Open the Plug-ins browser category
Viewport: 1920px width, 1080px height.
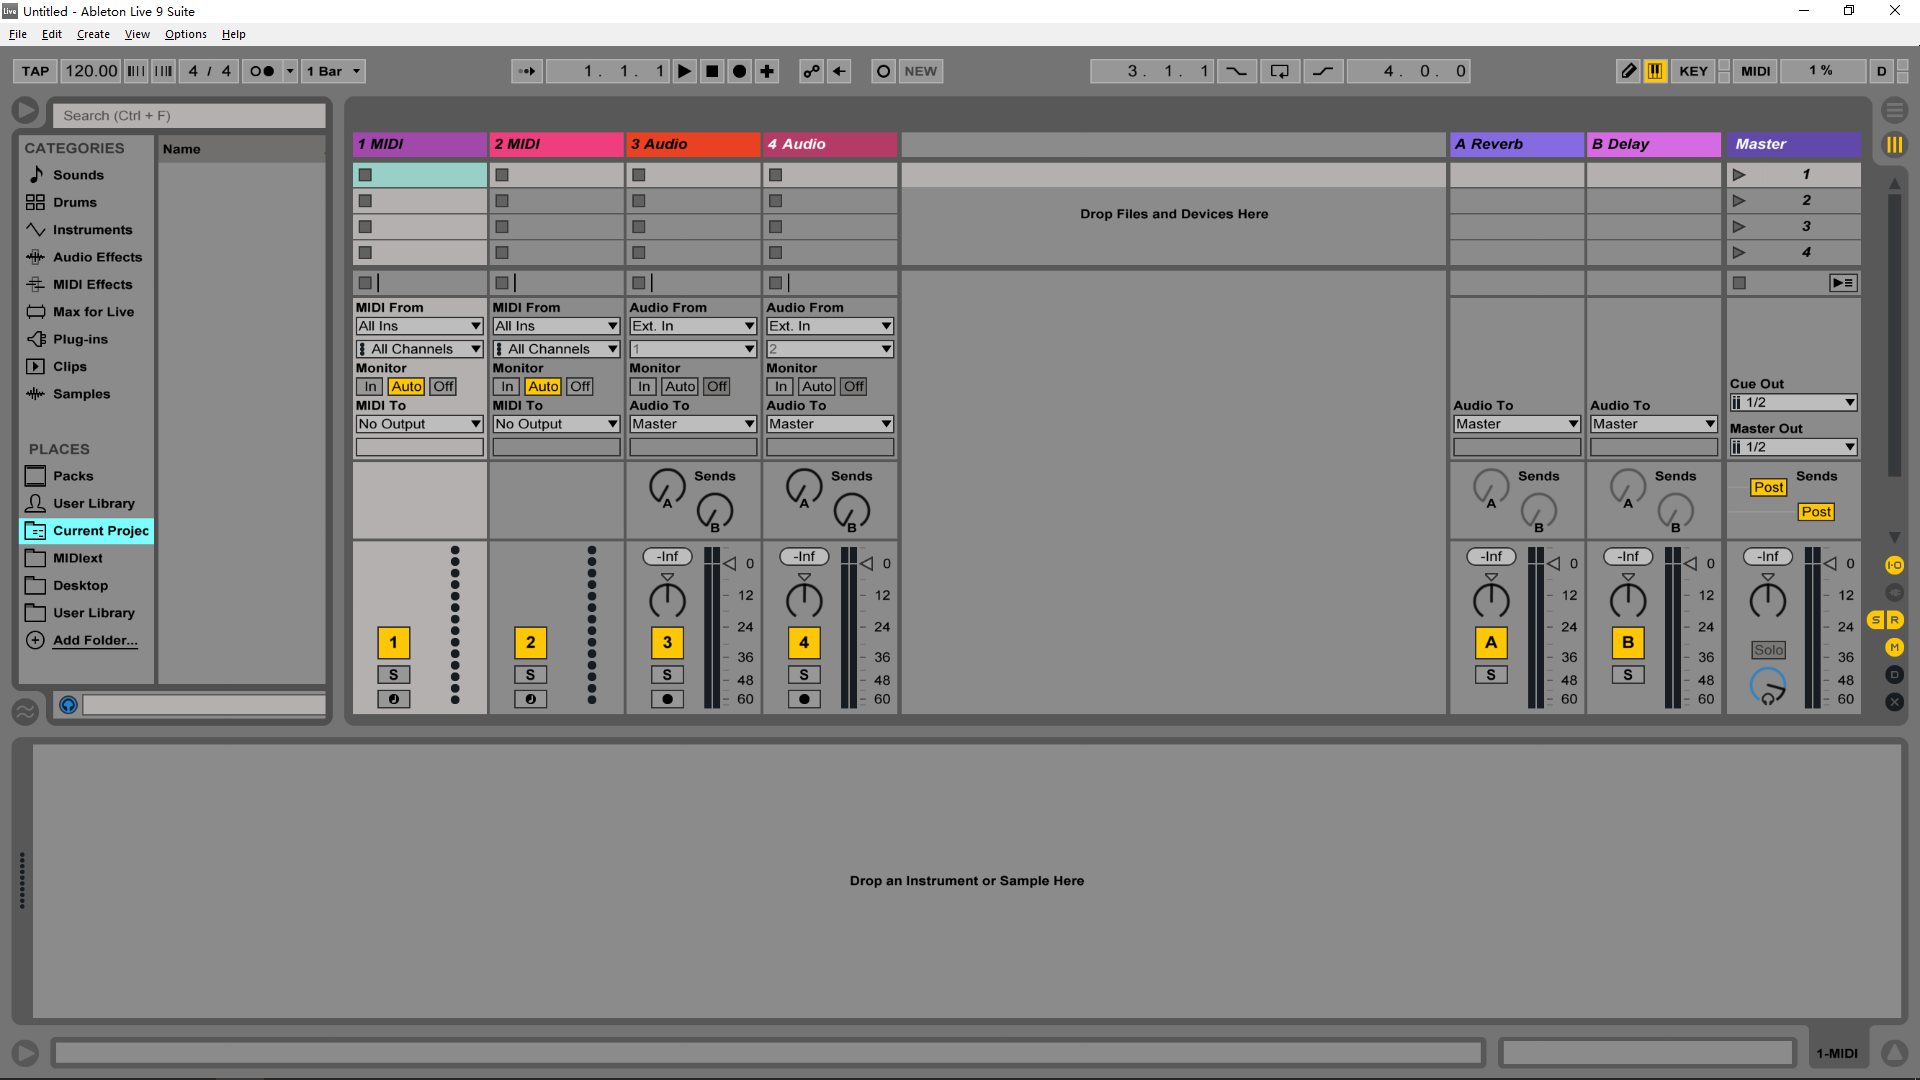pyautogui.click(x=80, y=339)
